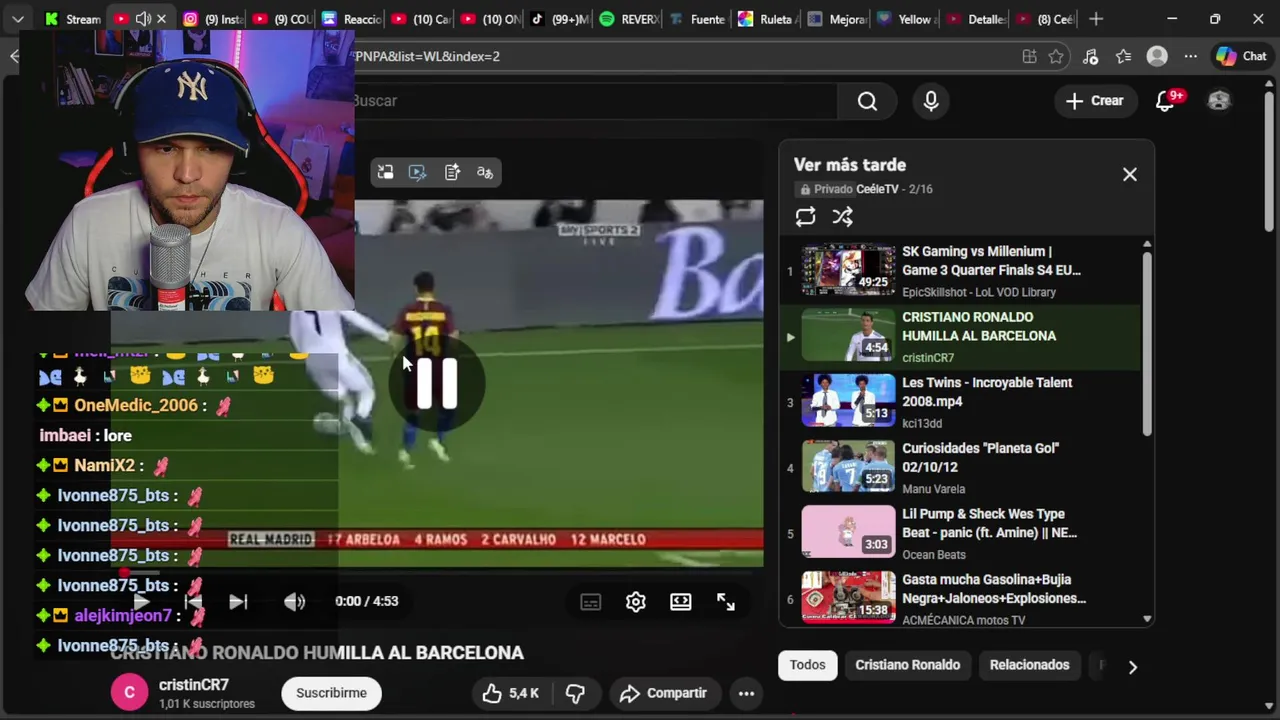Screen dimensions: 1280x720
Task: Switch to the Stream tab
Action: (72, 19)
